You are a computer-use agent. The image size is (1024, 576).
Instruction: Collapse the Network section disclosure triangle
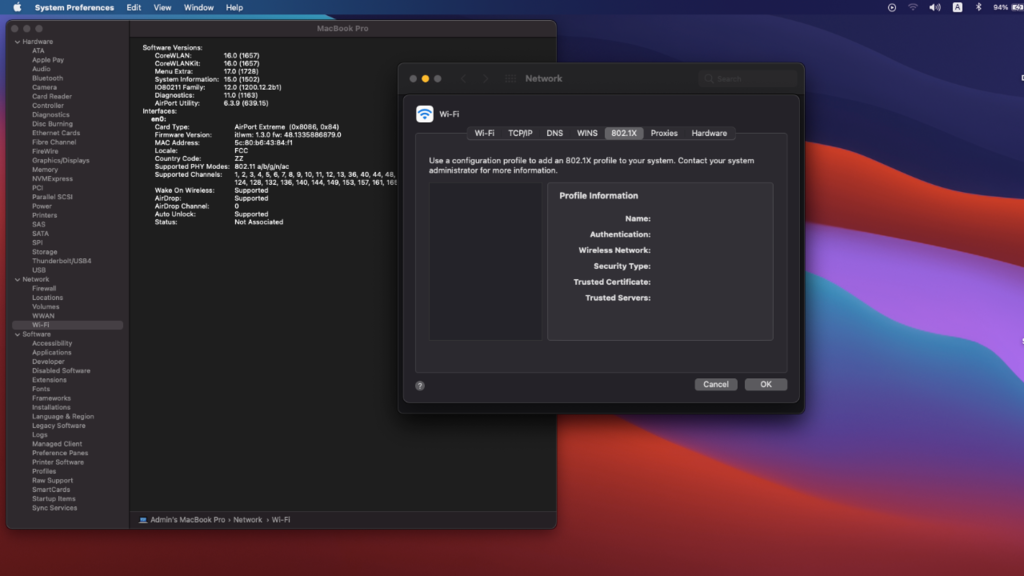coord(16,279)
